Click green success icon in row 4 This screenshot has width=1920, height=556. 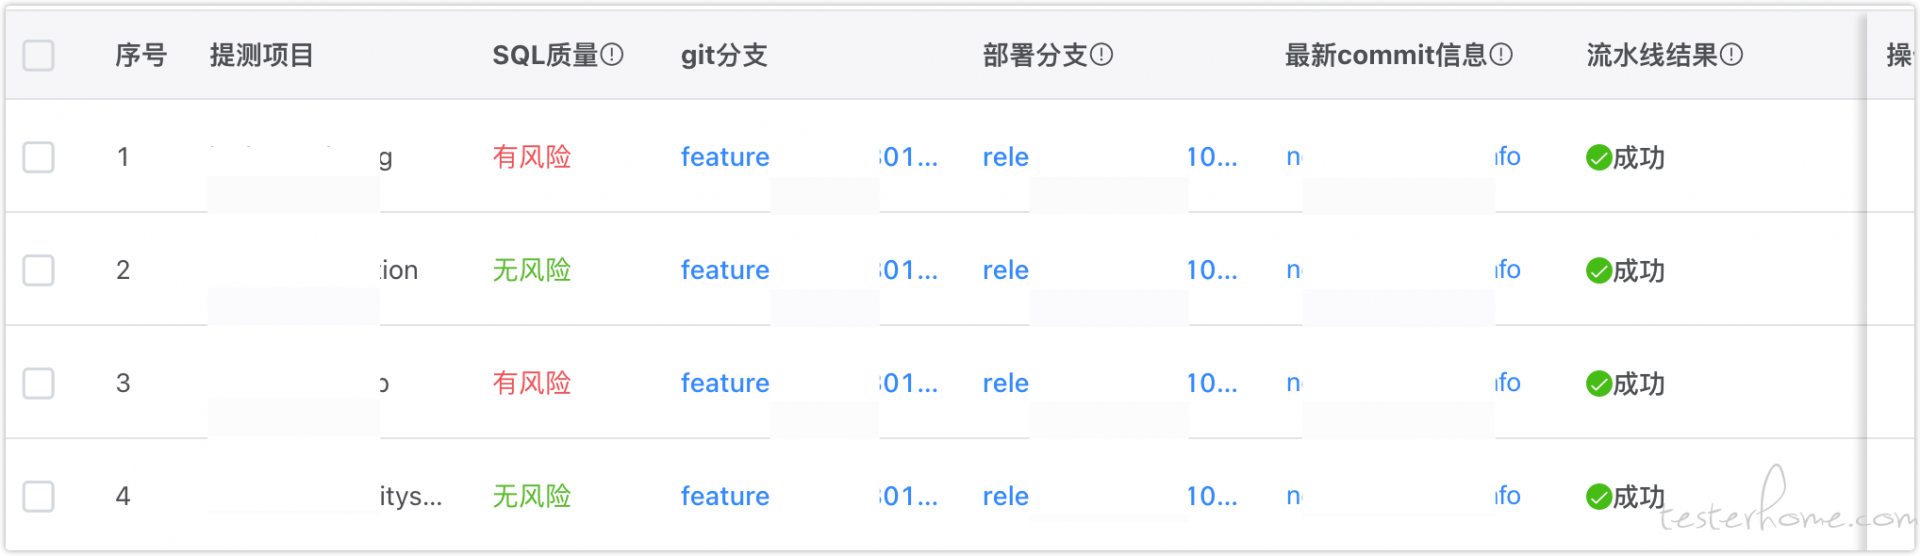[x=1598, y=497]
